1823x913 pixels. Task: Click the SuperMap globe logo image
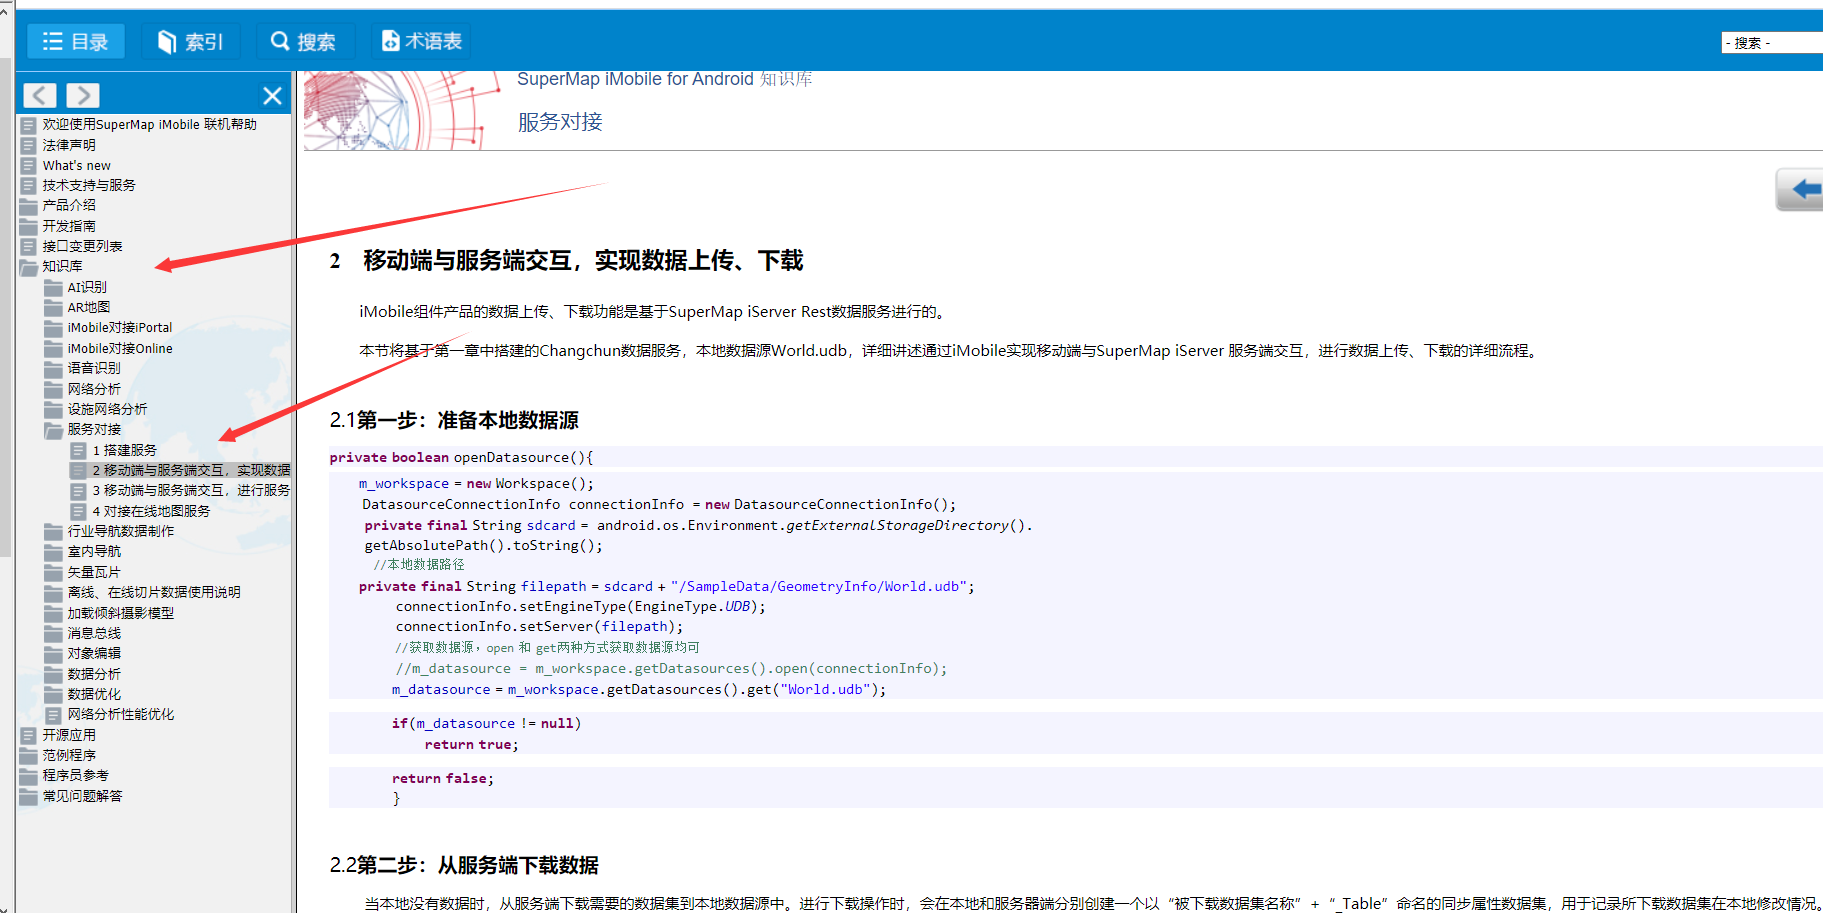[x=402, y=110]
